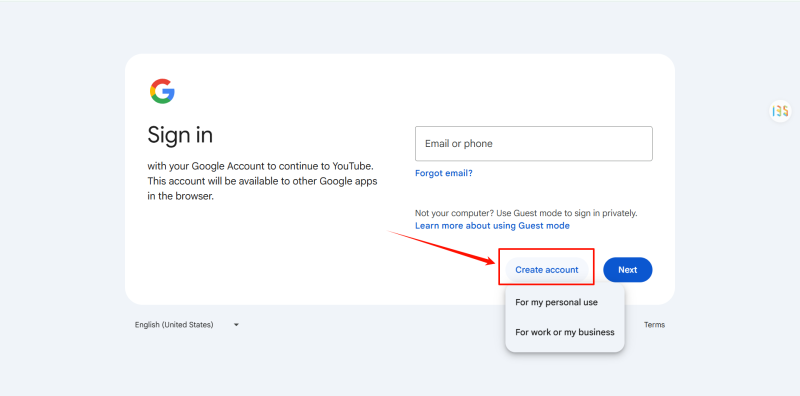The width and height of the screenshot is (800, 396).
Task: Expand the language selector arrow
Action: (236, 325)
